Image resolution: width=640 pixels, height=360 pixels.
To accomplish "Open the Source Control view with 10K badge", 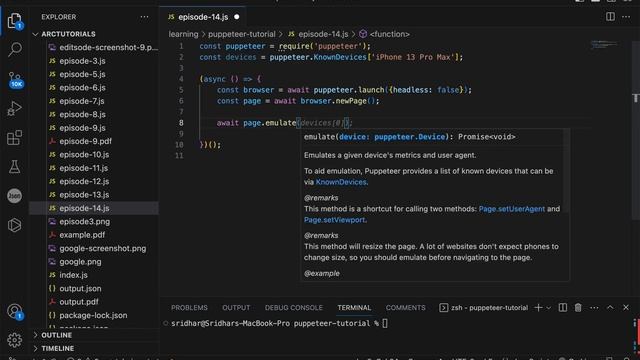I will 16,80.
